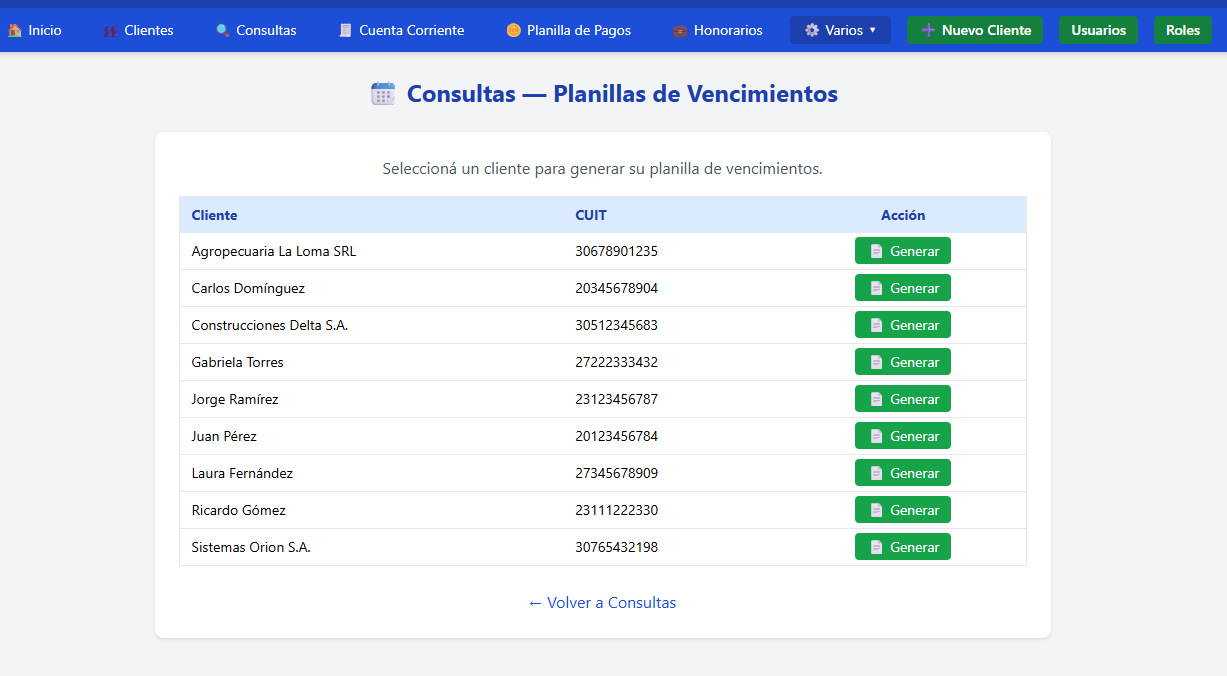Click the Roles button

coord(1183,30)
